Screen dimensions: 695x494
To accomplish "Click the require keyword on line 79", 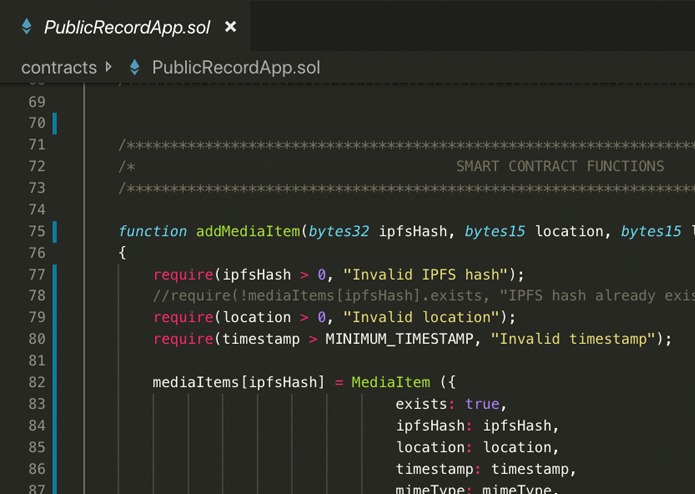I will [183, 317].
